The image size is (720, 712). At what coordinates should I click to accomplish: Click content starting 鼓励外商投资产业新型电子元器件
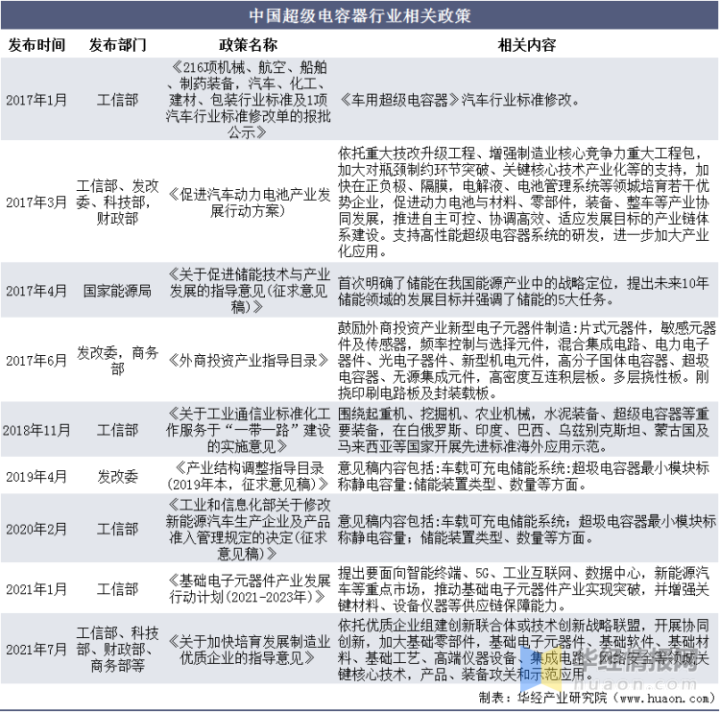point(527,361)
